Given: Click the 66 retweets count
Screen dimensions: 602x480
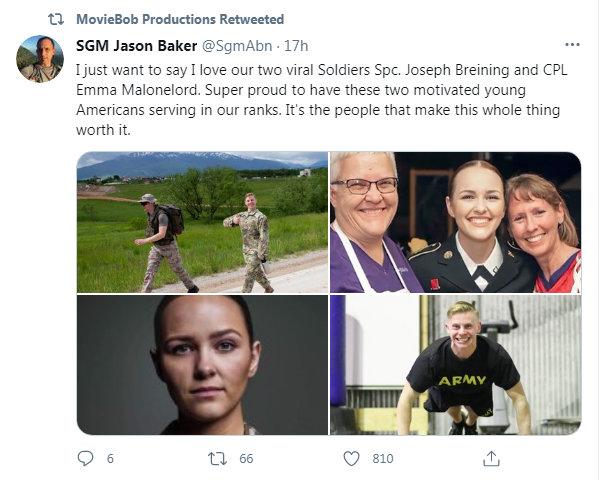Looking at the screenshot, I should pos(246,458).
